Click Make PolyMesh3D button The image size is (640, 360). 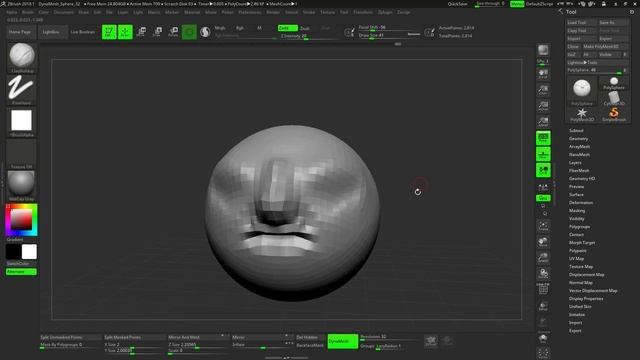tap(605, 47)
